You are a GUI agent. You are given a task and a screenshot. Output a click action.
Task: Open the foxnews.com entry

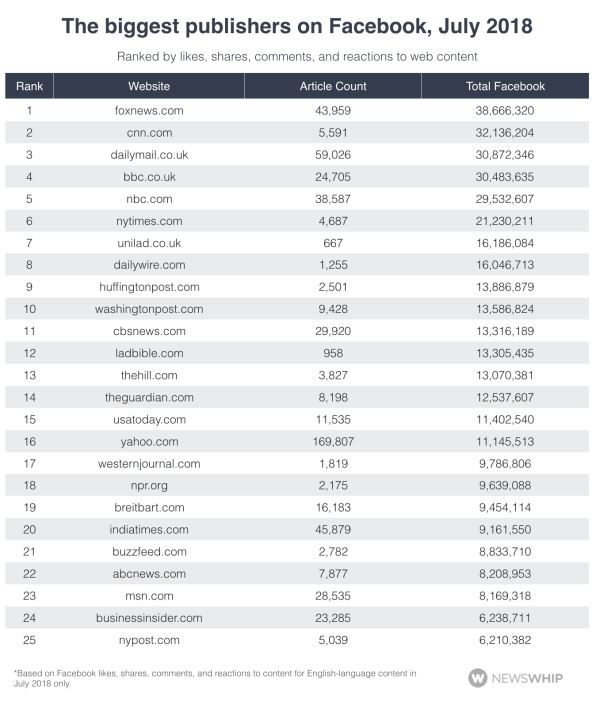click(x=149, y=110)
